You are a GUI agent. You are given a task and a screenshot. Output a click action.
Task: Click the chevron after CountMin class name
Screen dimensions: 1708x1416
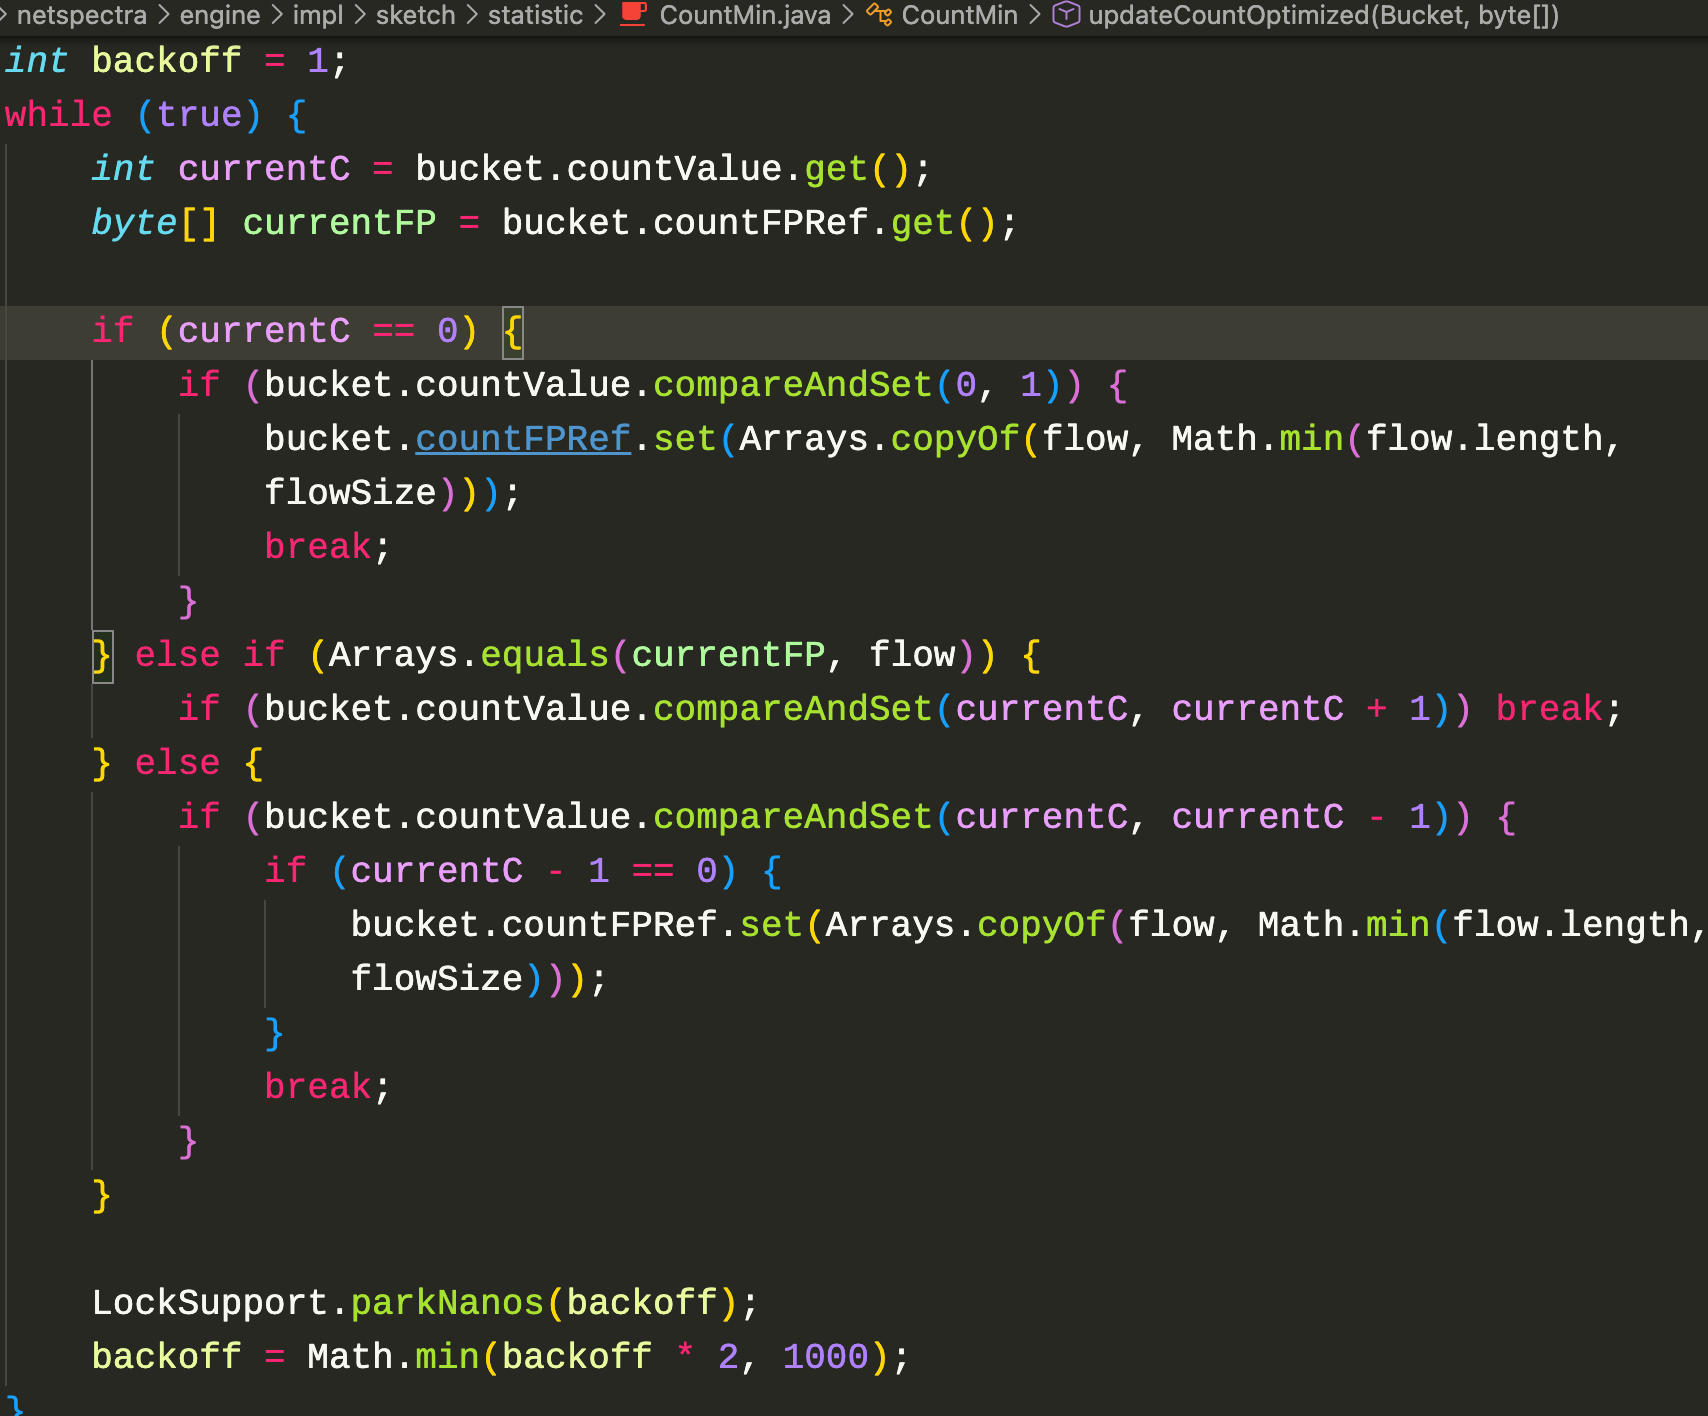pos(1036,15)
